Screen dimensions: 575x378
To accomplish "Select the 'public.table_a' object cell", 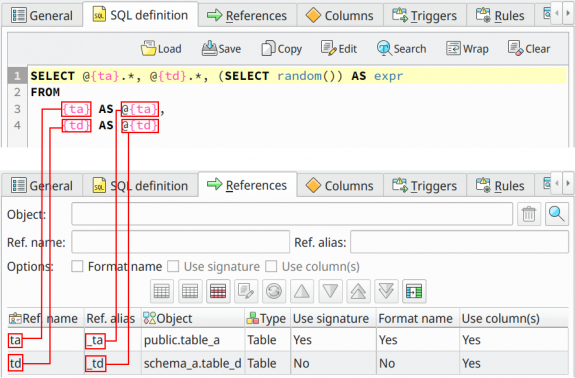I will [193, 340].
